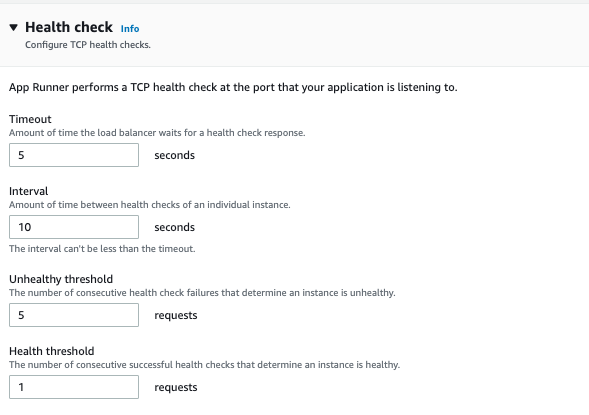Click the 'requests' unit beside Unhealthy threshold

(x=176, y=315)
